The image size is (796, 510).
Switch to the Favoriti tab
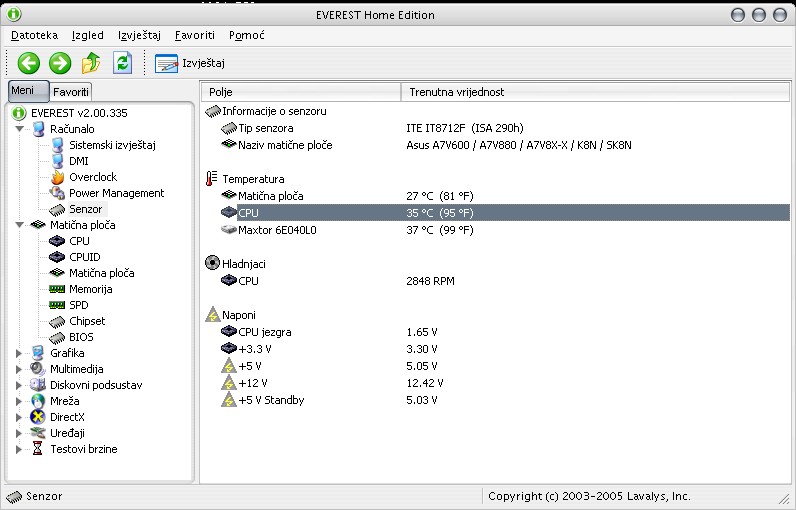71,91
